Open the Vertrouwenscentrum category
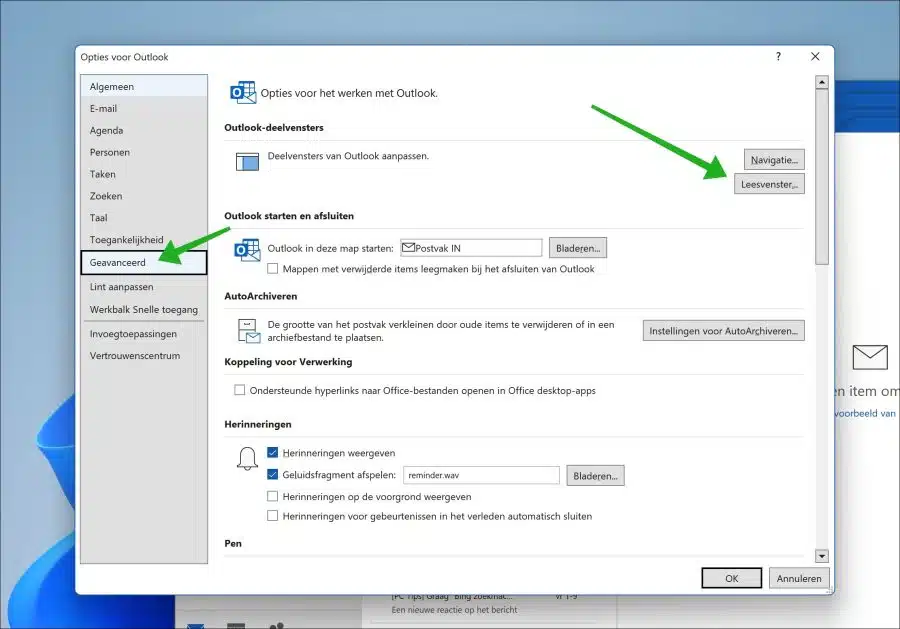Viewport: 900px width, 629px height. coord(144,355)
